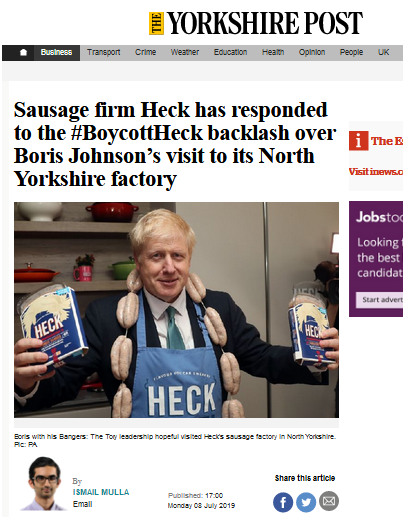Click the Yorkshire Post masthead logo
Viewport: 405px width, 519px height.
tap(256, 23)
